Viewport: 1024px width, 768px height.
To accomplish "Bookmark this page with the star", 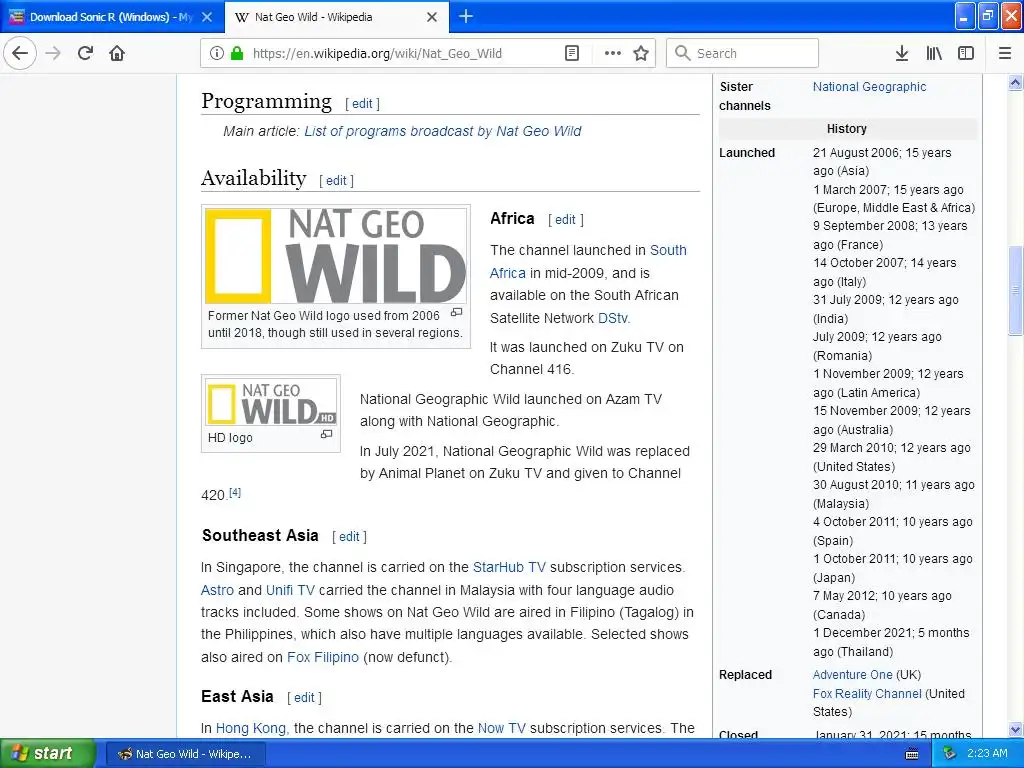I will (x=641, y=53).
